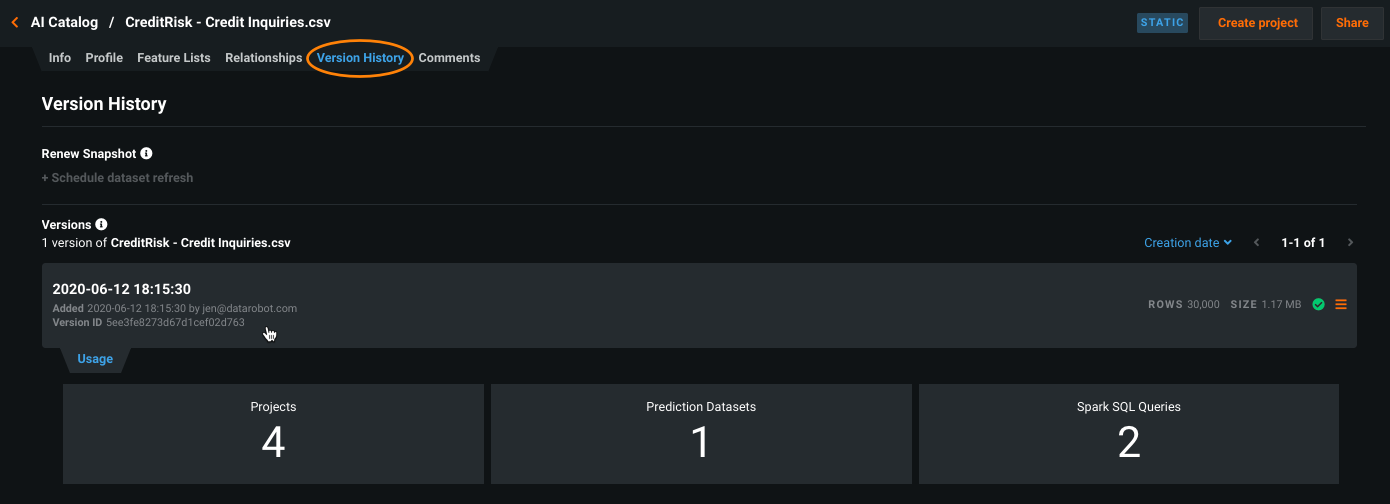The width and height of the screenshot is (1390, 504).
Task: Collapse the Usage expander tab
Action: 95,359
